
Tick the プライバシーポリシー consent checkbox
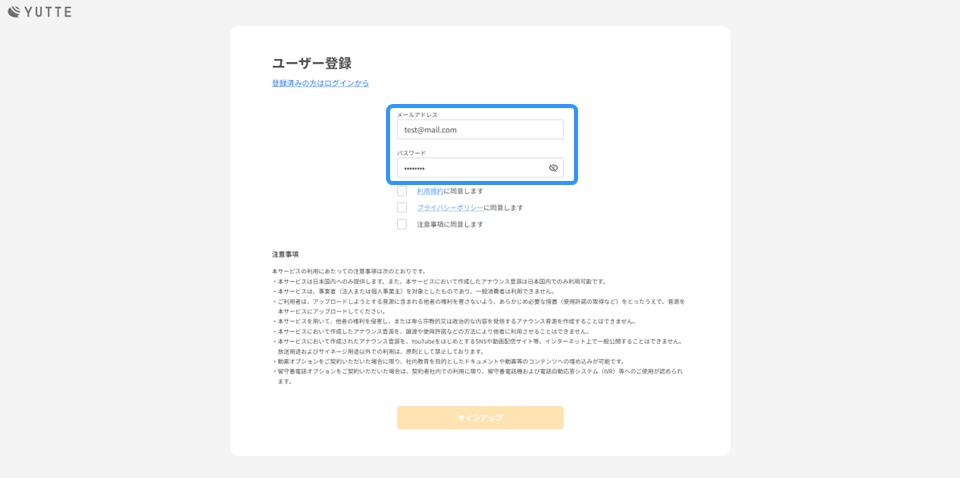click(x=402, y=207)
